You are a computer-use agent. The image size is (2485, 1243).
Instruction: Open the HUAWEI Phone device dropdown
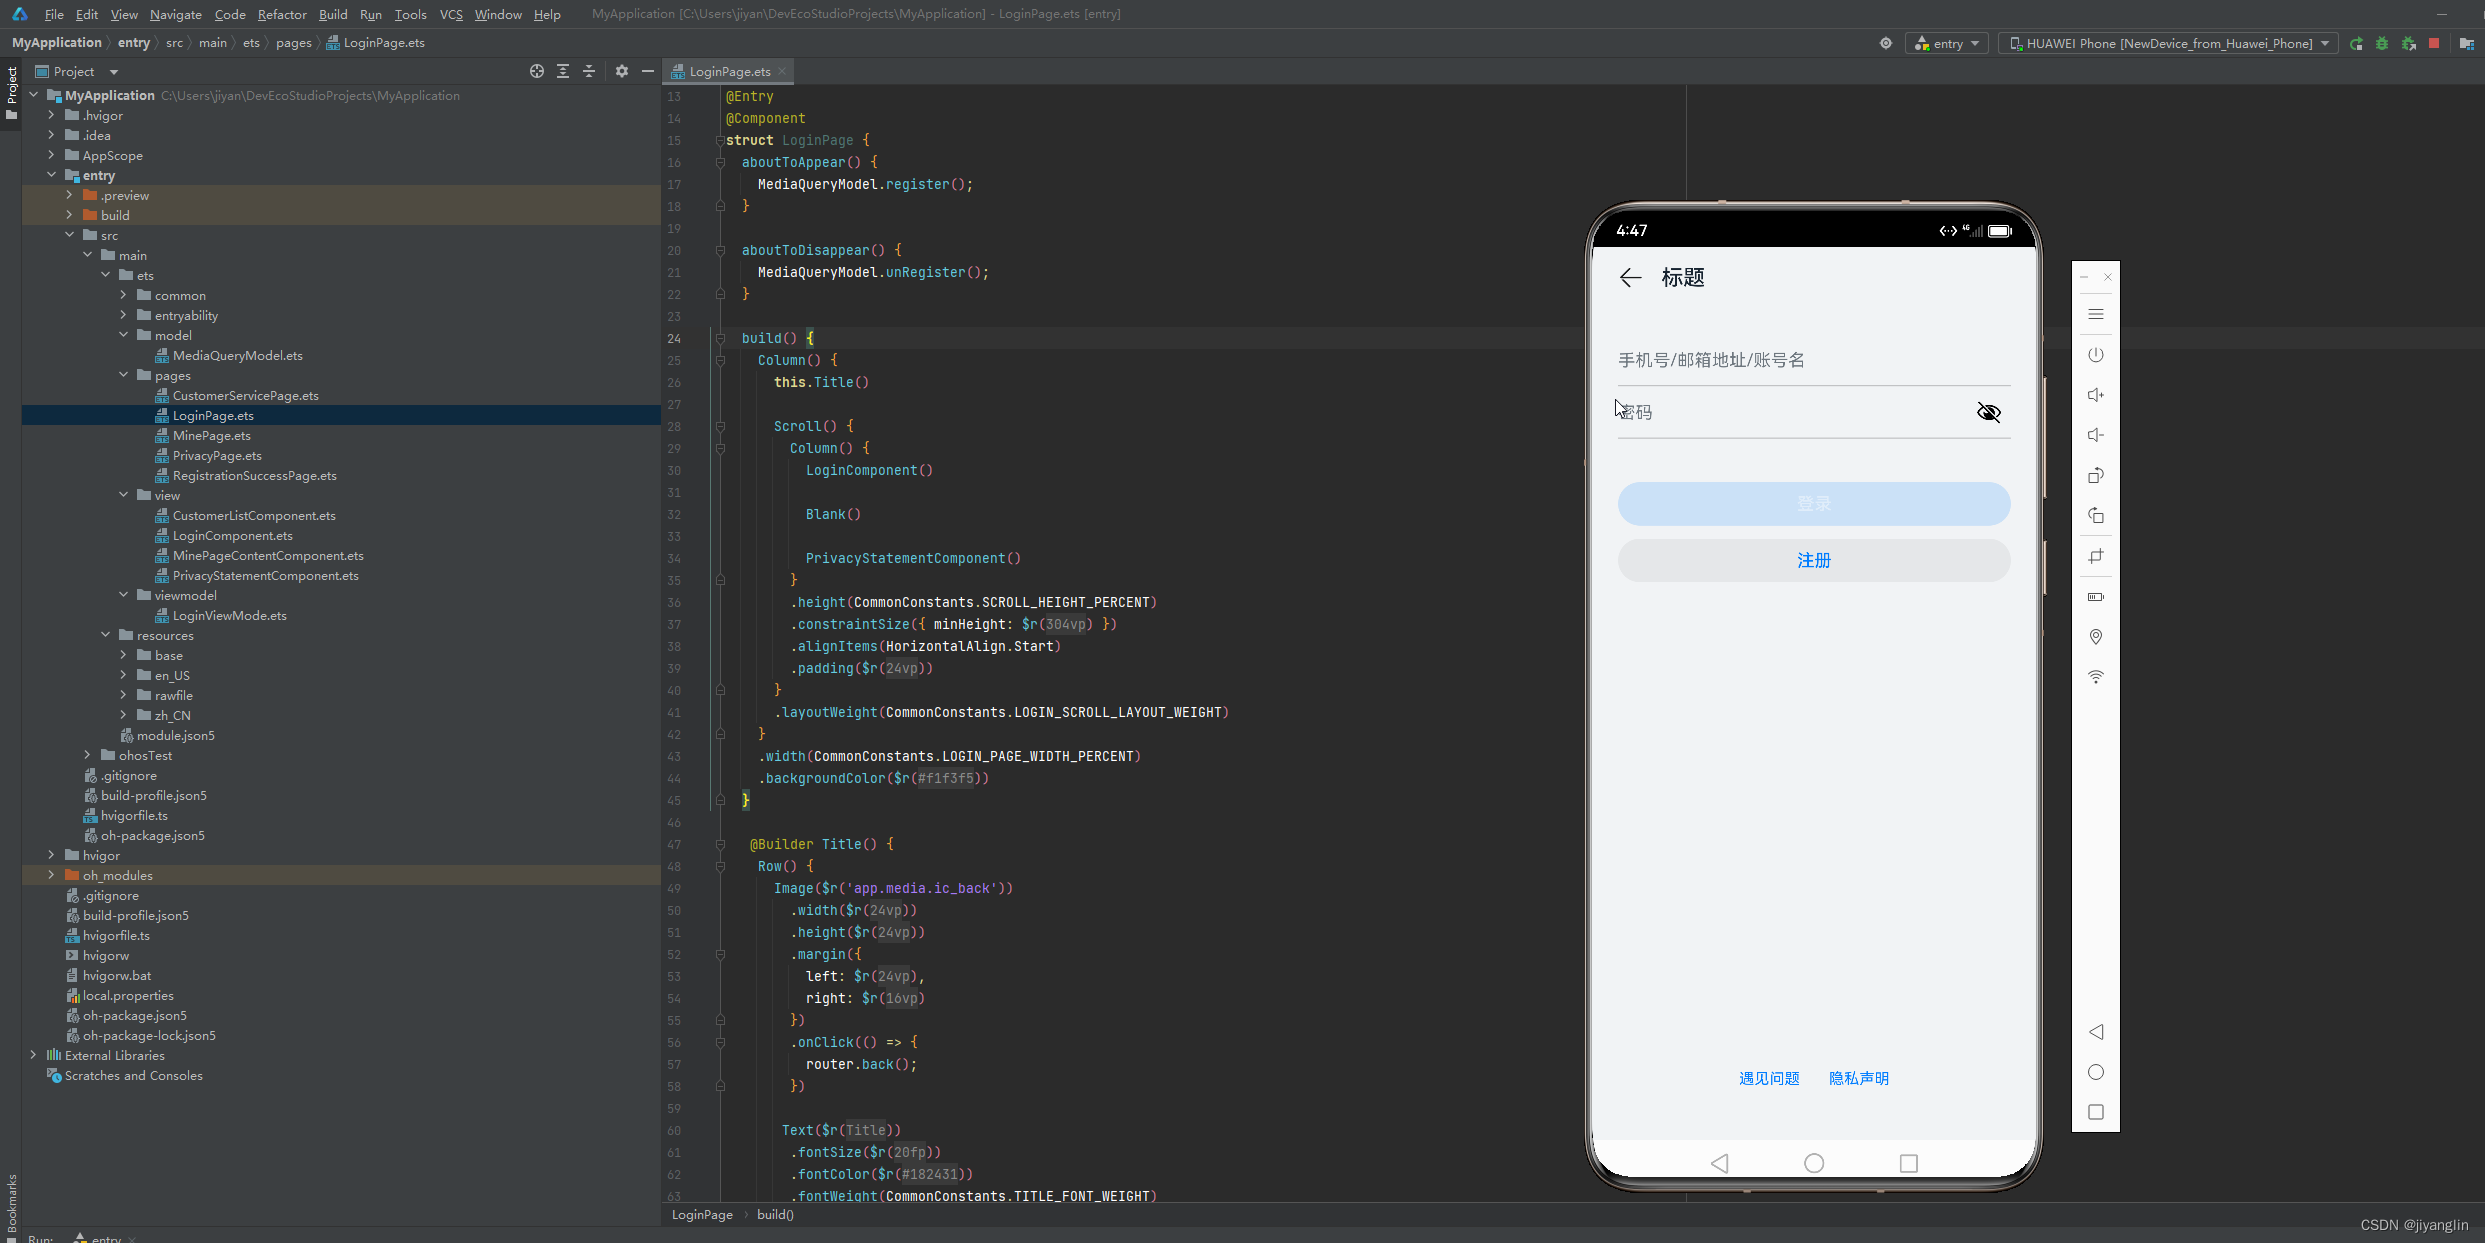(x=2167, y=43)
